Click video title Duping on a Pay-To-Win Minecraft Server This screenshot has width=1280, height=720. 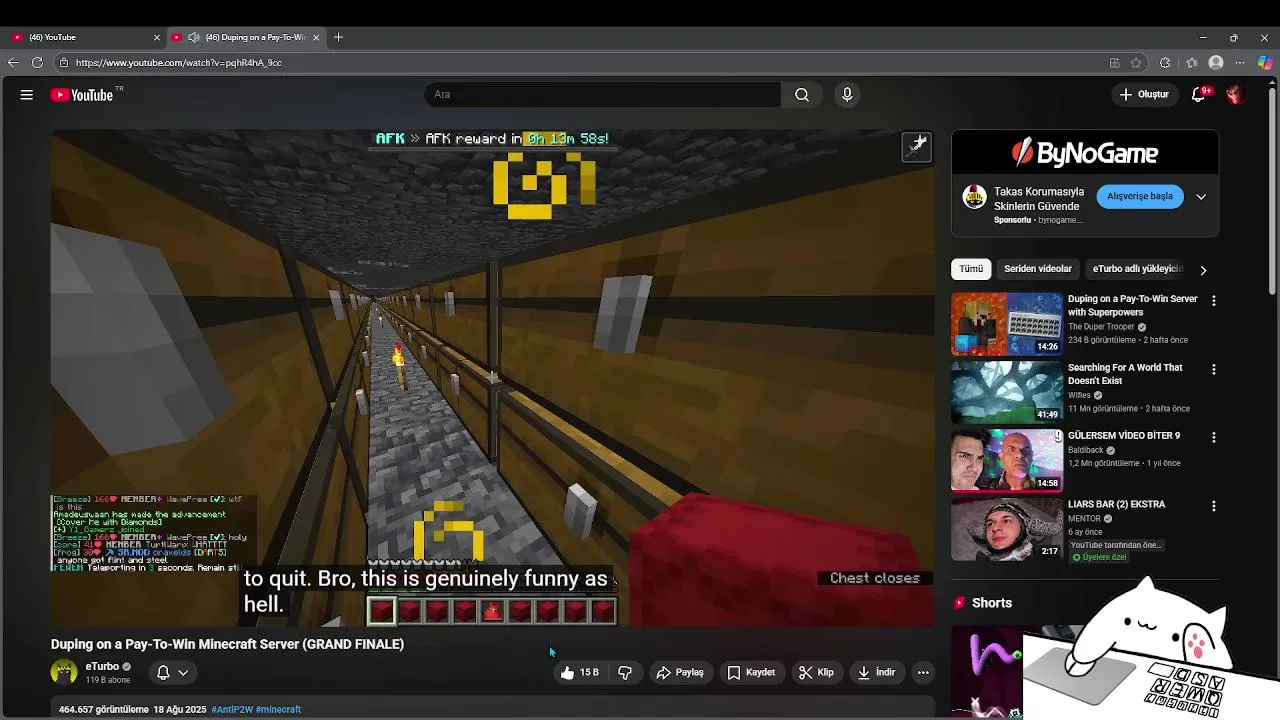pyautogui.click(x=227, y=644)
